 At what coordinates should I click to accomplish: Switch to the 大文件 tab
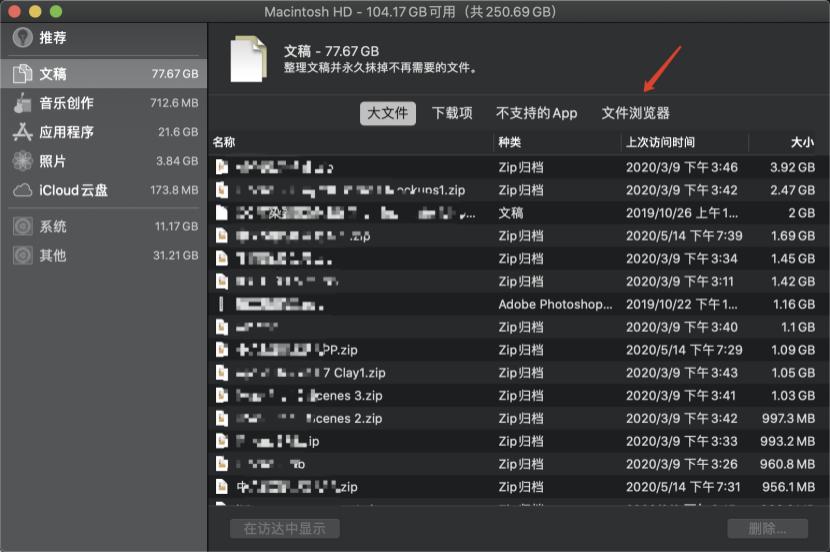coord(387,113)
